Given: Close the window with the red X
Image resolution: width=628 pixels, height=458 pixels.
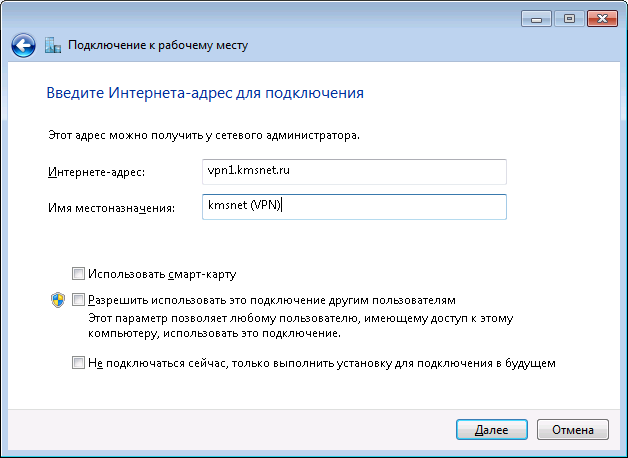Looking at the screenshot, I should point(602,19).
